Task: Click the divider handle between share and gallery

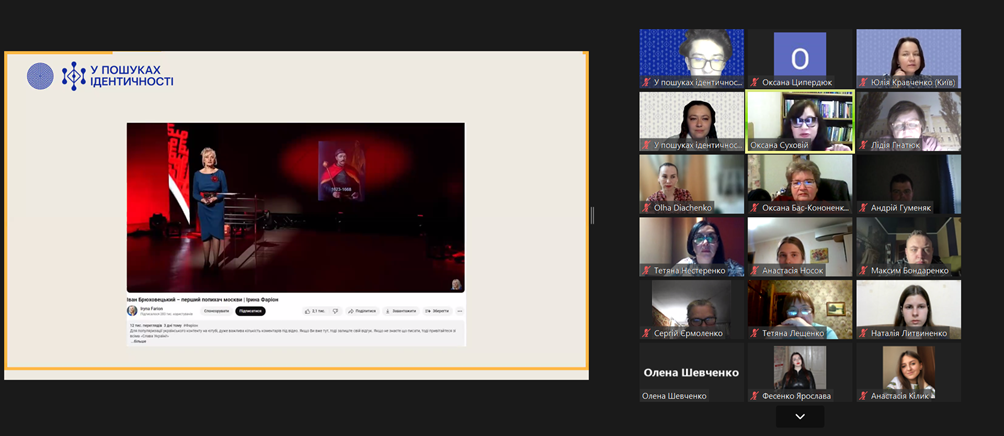Action: tap(592, 215)
